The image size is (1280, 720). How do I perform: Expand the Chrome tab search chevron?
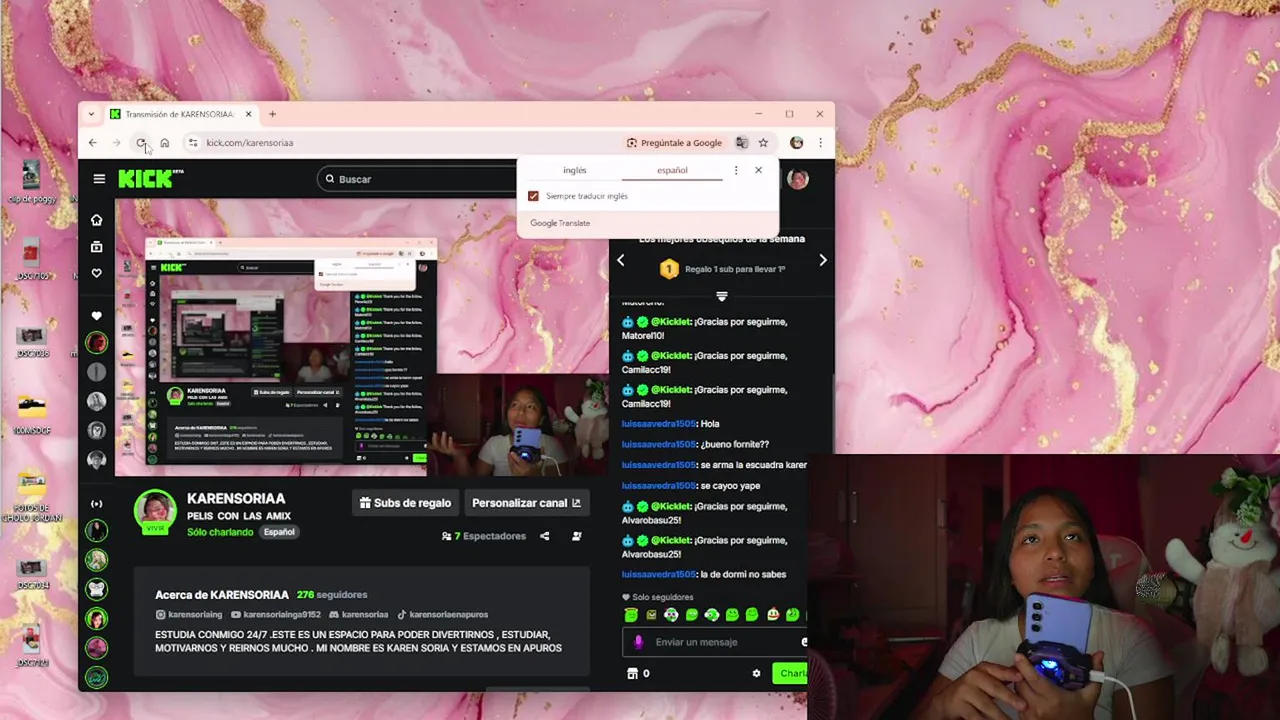tap(91, 114)
